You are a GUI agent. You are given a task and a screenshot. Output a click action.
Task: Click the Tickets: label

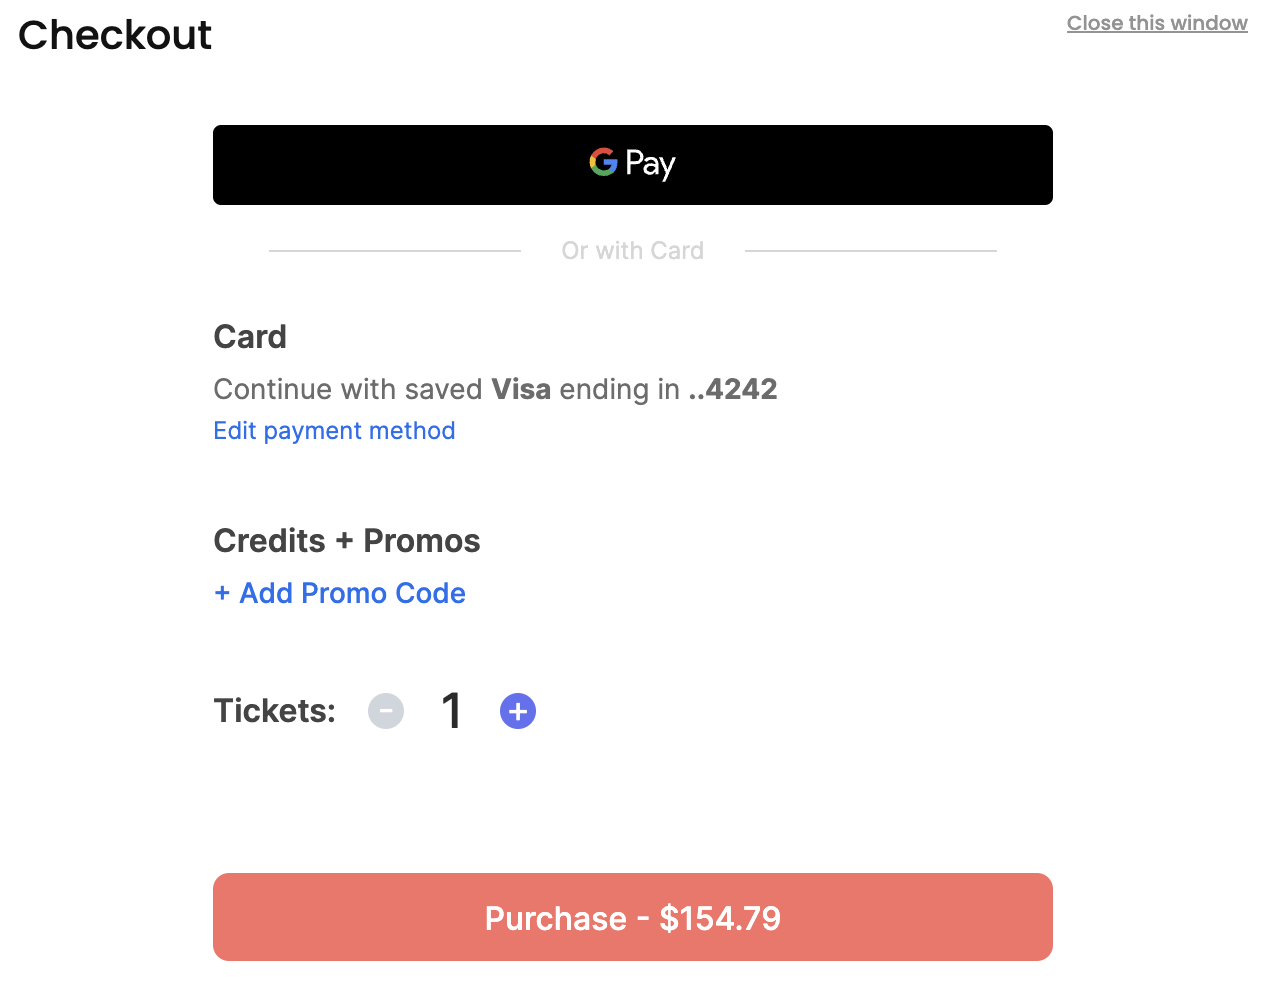pyautogui.click(x=274, y=711)
